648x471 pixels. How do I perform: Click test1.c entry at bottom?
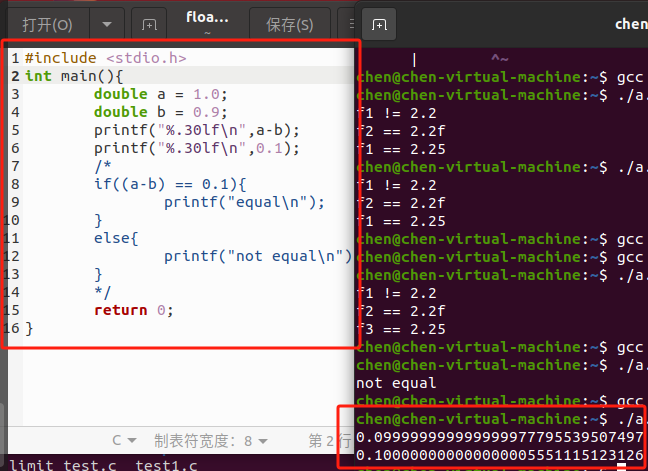click(167, 465)
